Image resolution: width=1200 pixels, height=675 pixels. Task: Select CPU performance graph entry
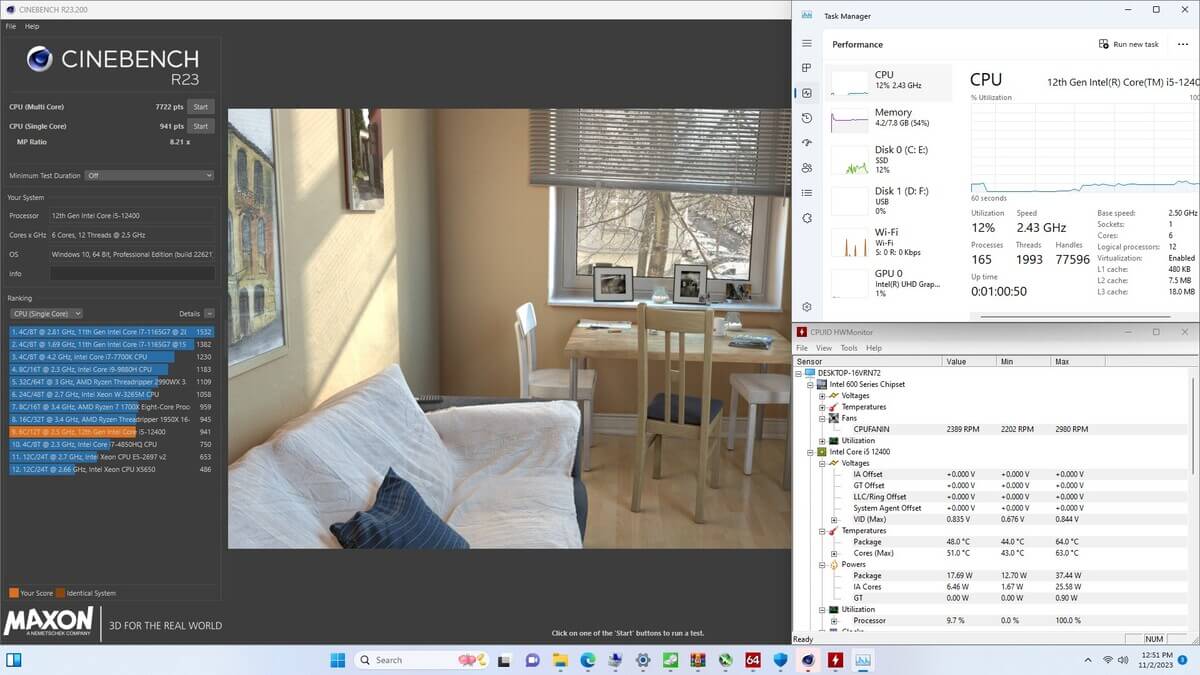click(x=889, y=82)
